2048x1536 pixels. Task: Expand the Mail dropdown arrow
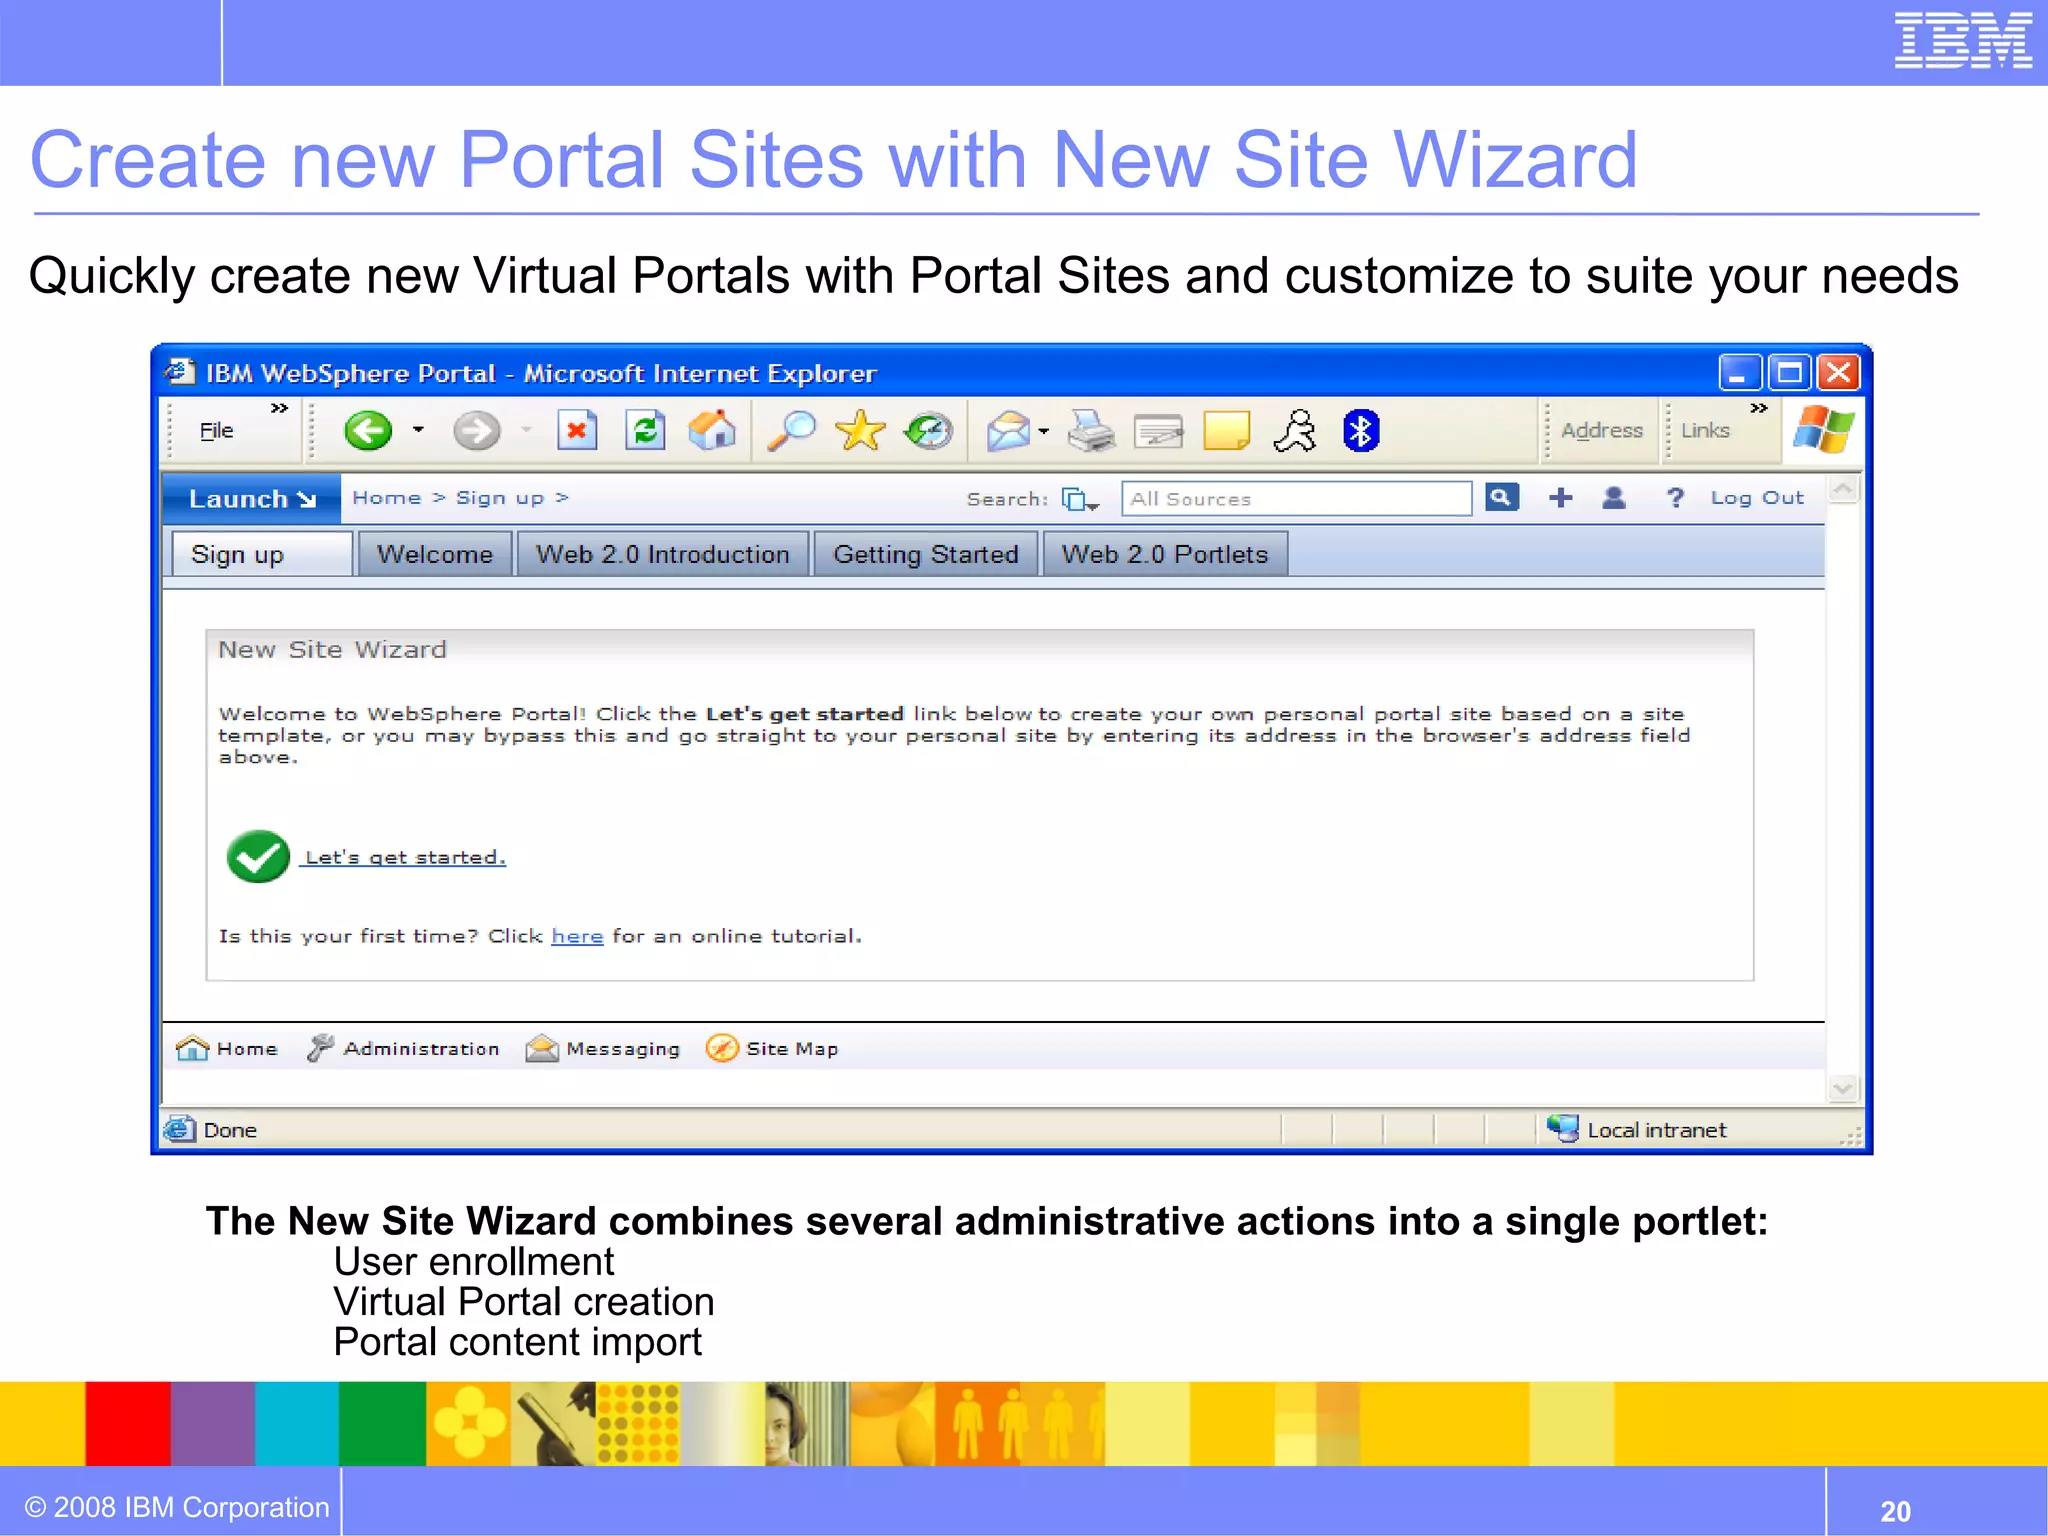[1044, 431]
